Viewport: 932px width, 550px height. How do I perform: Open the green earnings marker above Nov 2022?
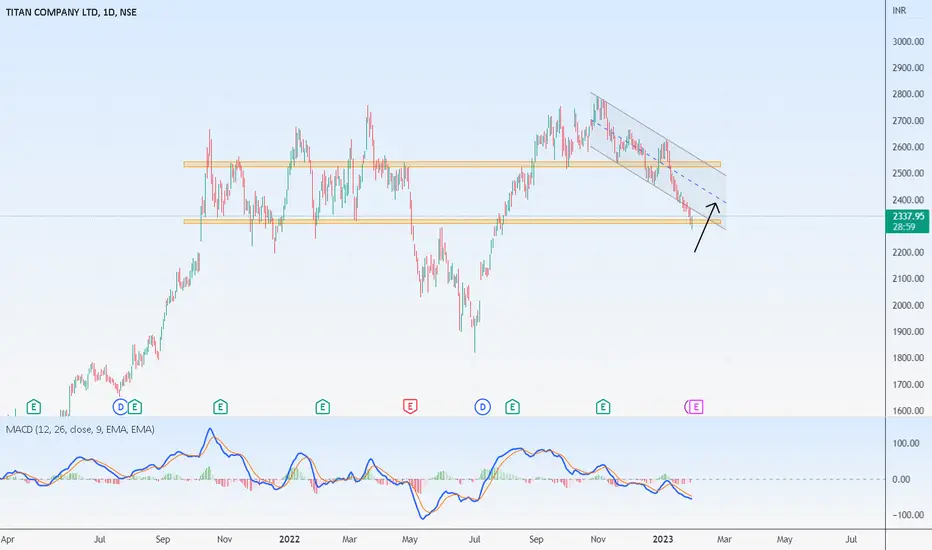point(603,407)
